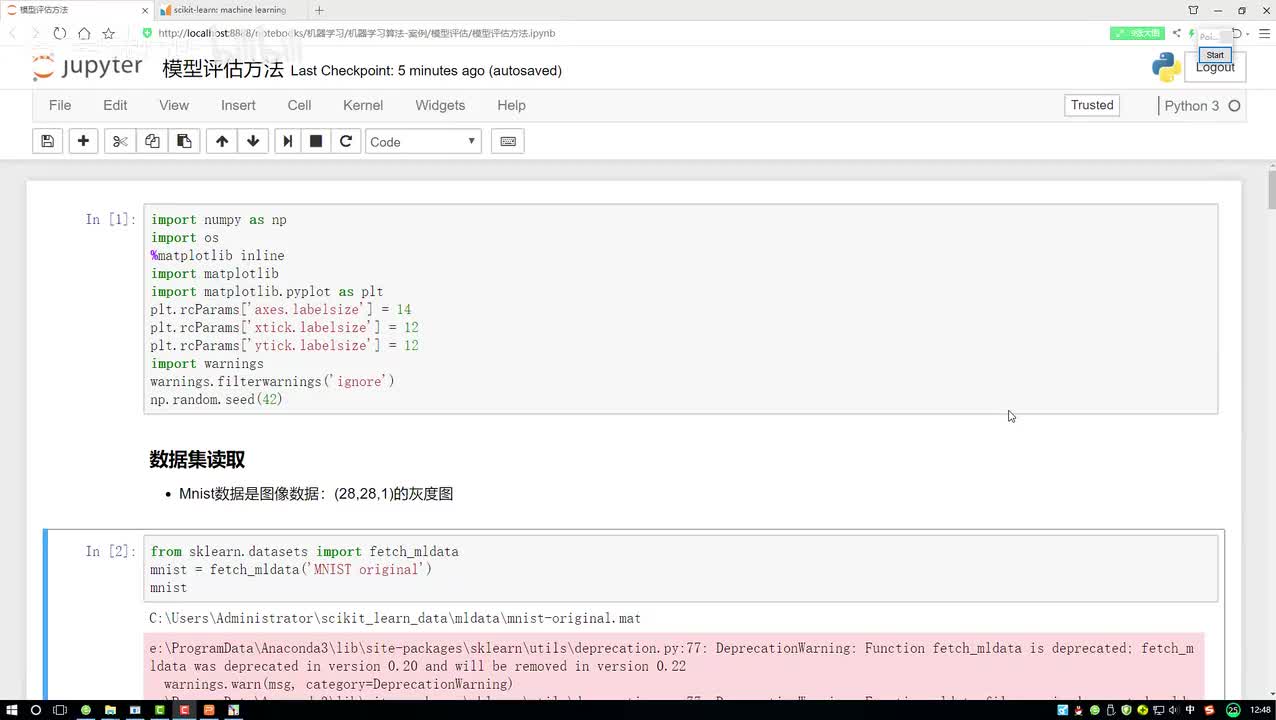Close the 模型评估方法 browser tab
Viewport: 1276px width, 720px height.
click(146, 10)
